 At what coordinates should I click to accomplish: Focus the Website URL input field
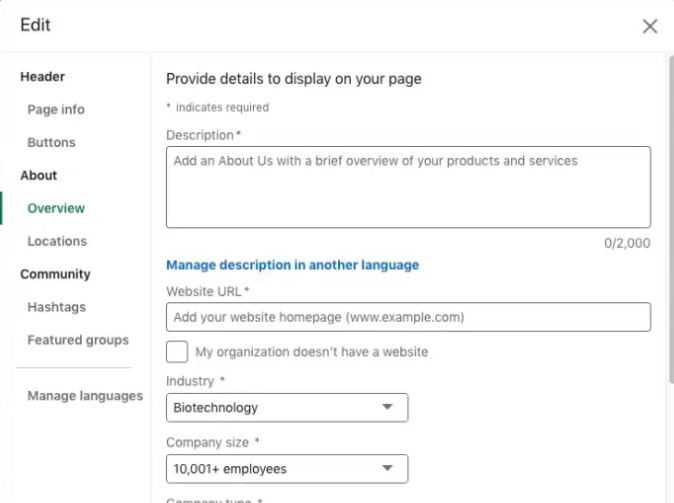point(408,317)
